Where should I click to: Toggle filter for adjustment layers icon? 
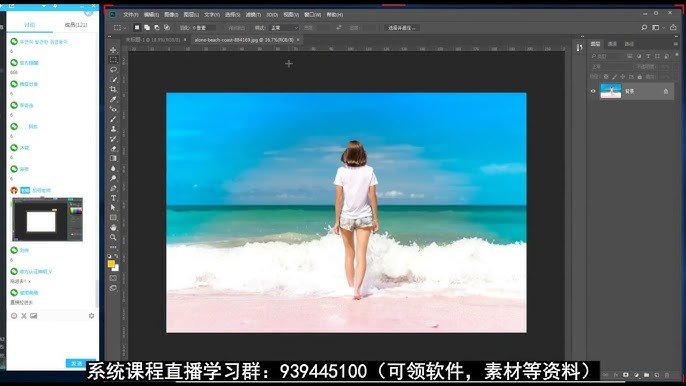[x=639, y=56]
